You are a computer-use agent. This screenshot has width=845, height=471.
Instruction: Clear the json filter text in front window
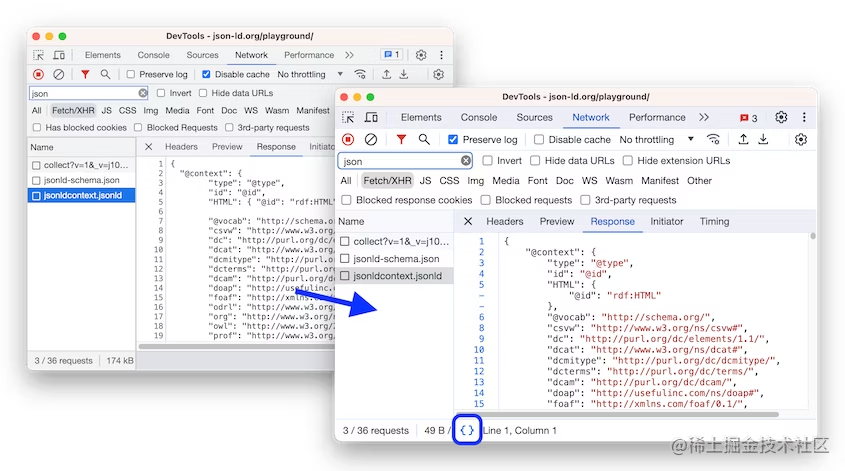466,161
